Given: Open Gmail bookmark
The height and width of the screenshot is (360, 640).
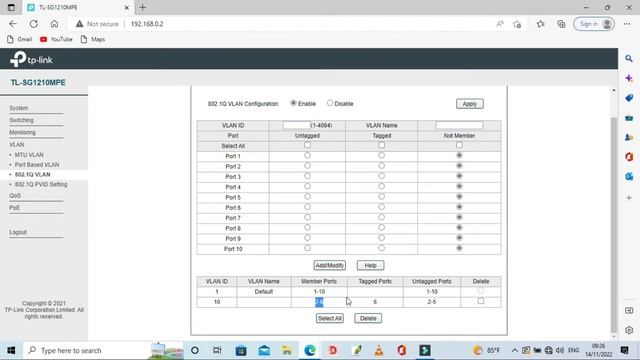Looking at the screenshot, I should (x=20, y=39).
